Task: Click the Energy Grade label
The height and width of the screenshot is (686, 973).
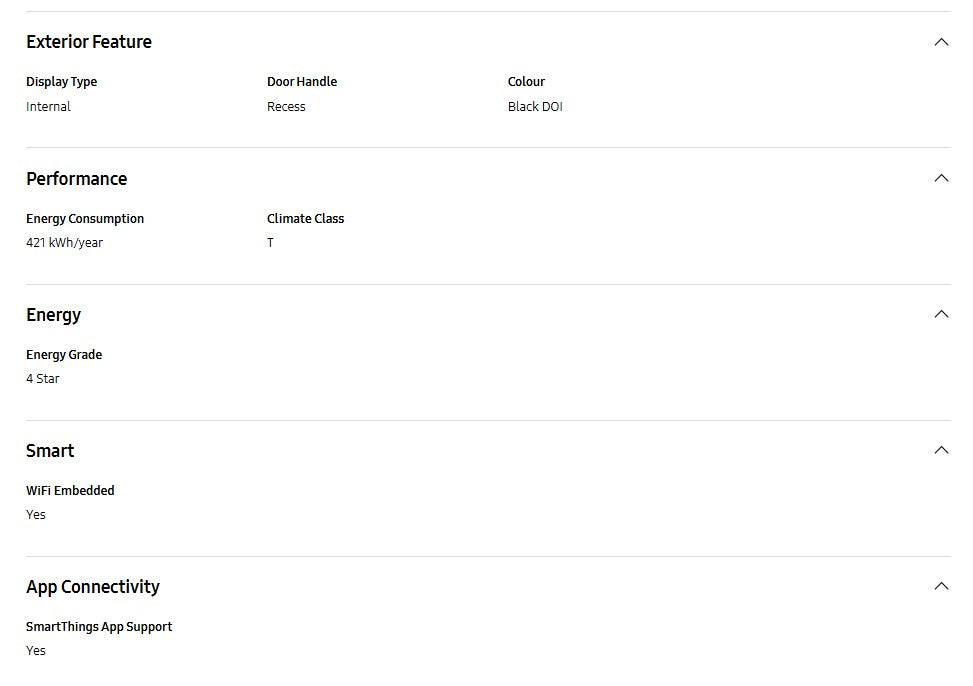Action: [x=64, y=355]
